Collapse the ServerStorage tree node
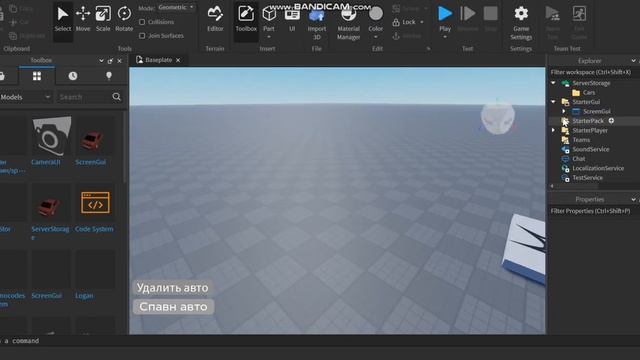 (553, 83)
